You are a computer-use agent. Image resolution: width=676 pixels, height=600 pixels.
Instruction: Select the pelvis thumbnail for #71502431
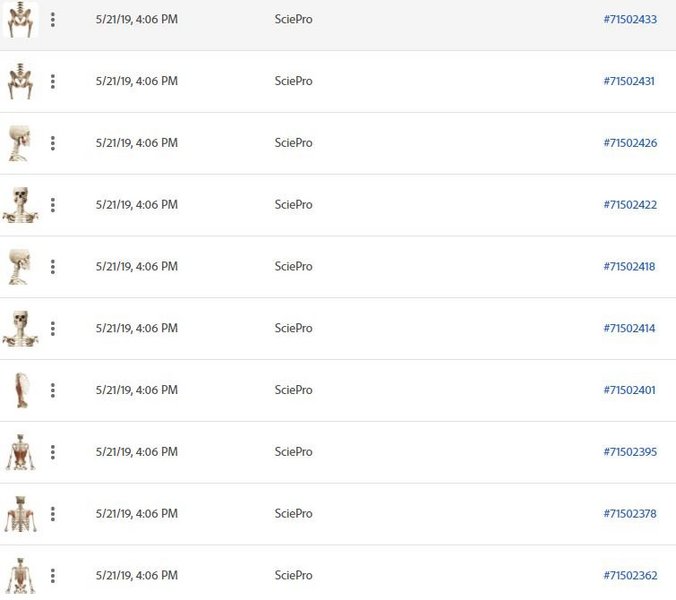[x=20, y=81]
